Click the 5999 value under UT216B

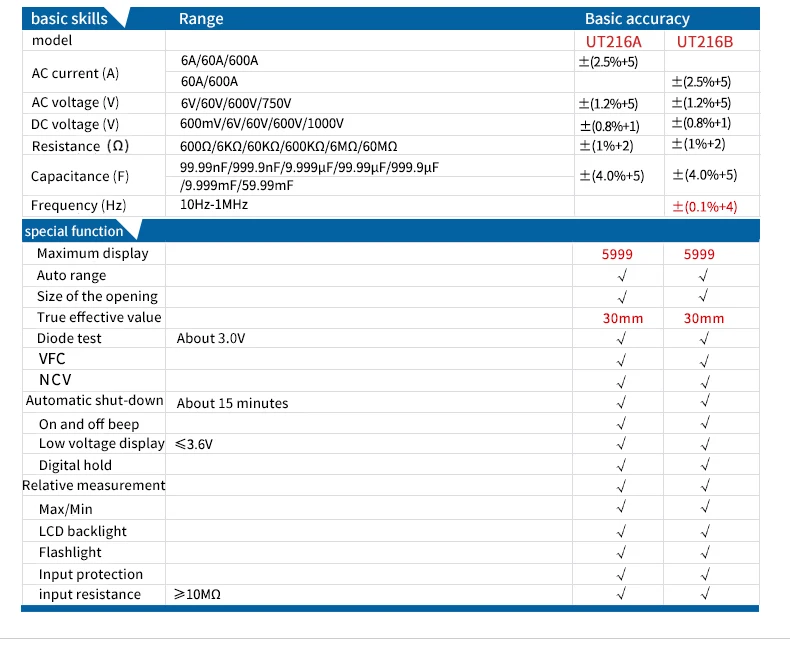tap(699, 254)
